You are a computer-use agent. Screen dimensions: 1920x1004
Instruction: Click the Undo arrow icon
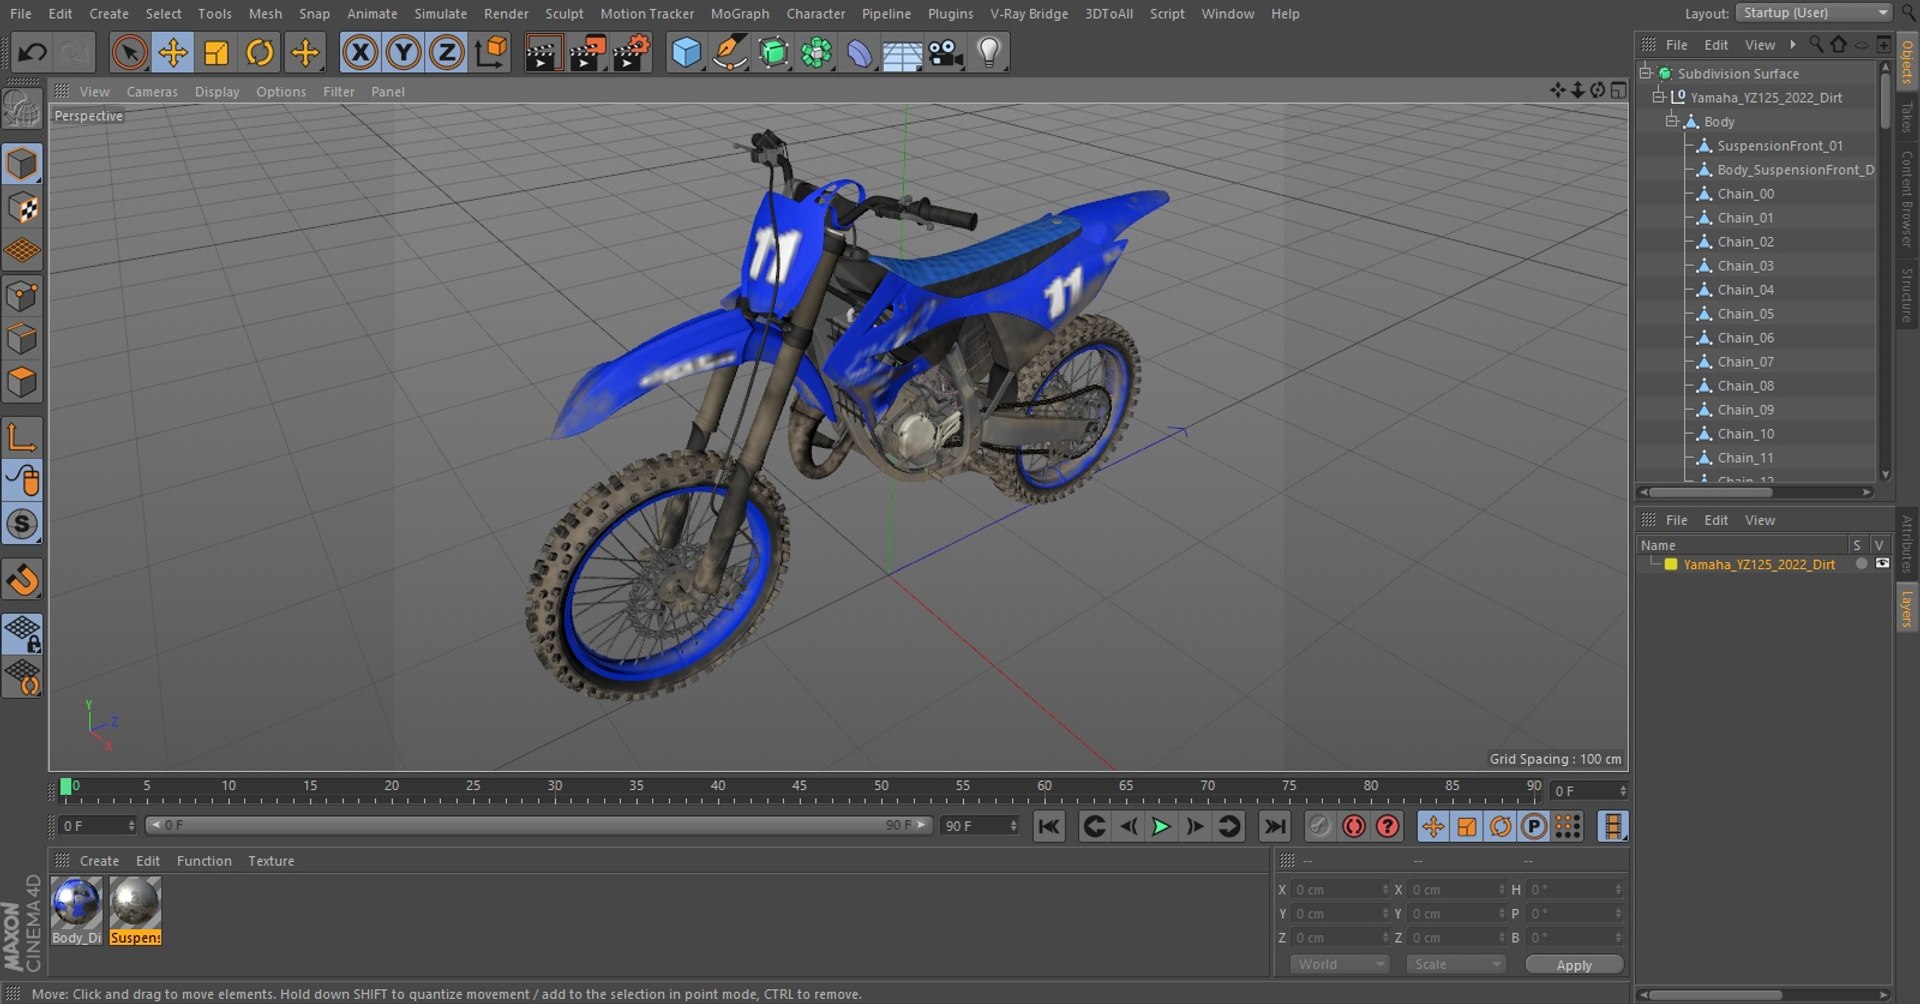32,52
